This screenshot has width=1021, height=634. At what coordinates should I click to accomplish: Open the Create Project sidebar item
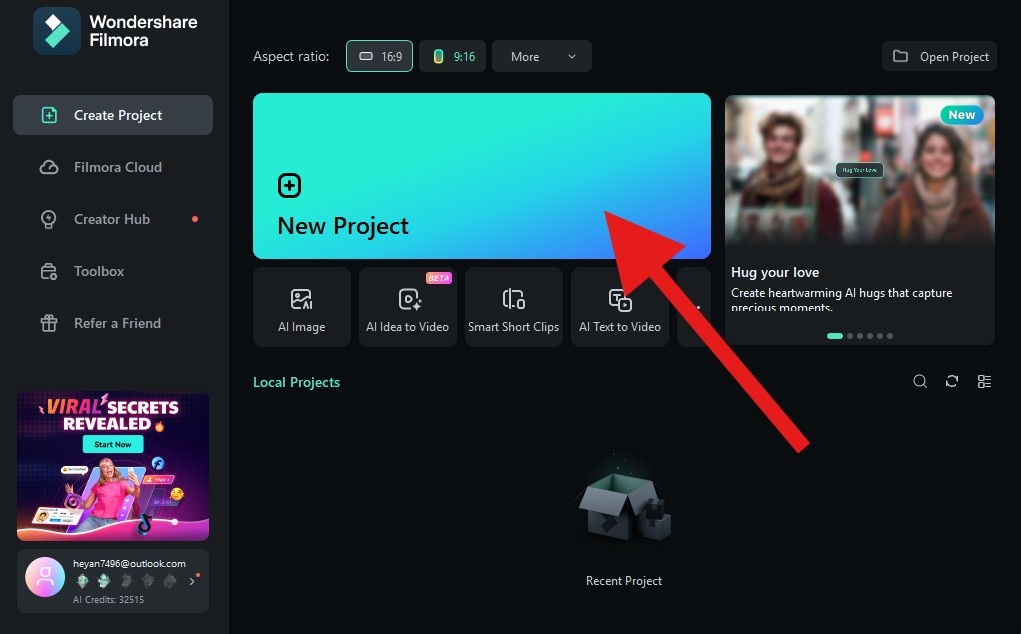point(113,115)
